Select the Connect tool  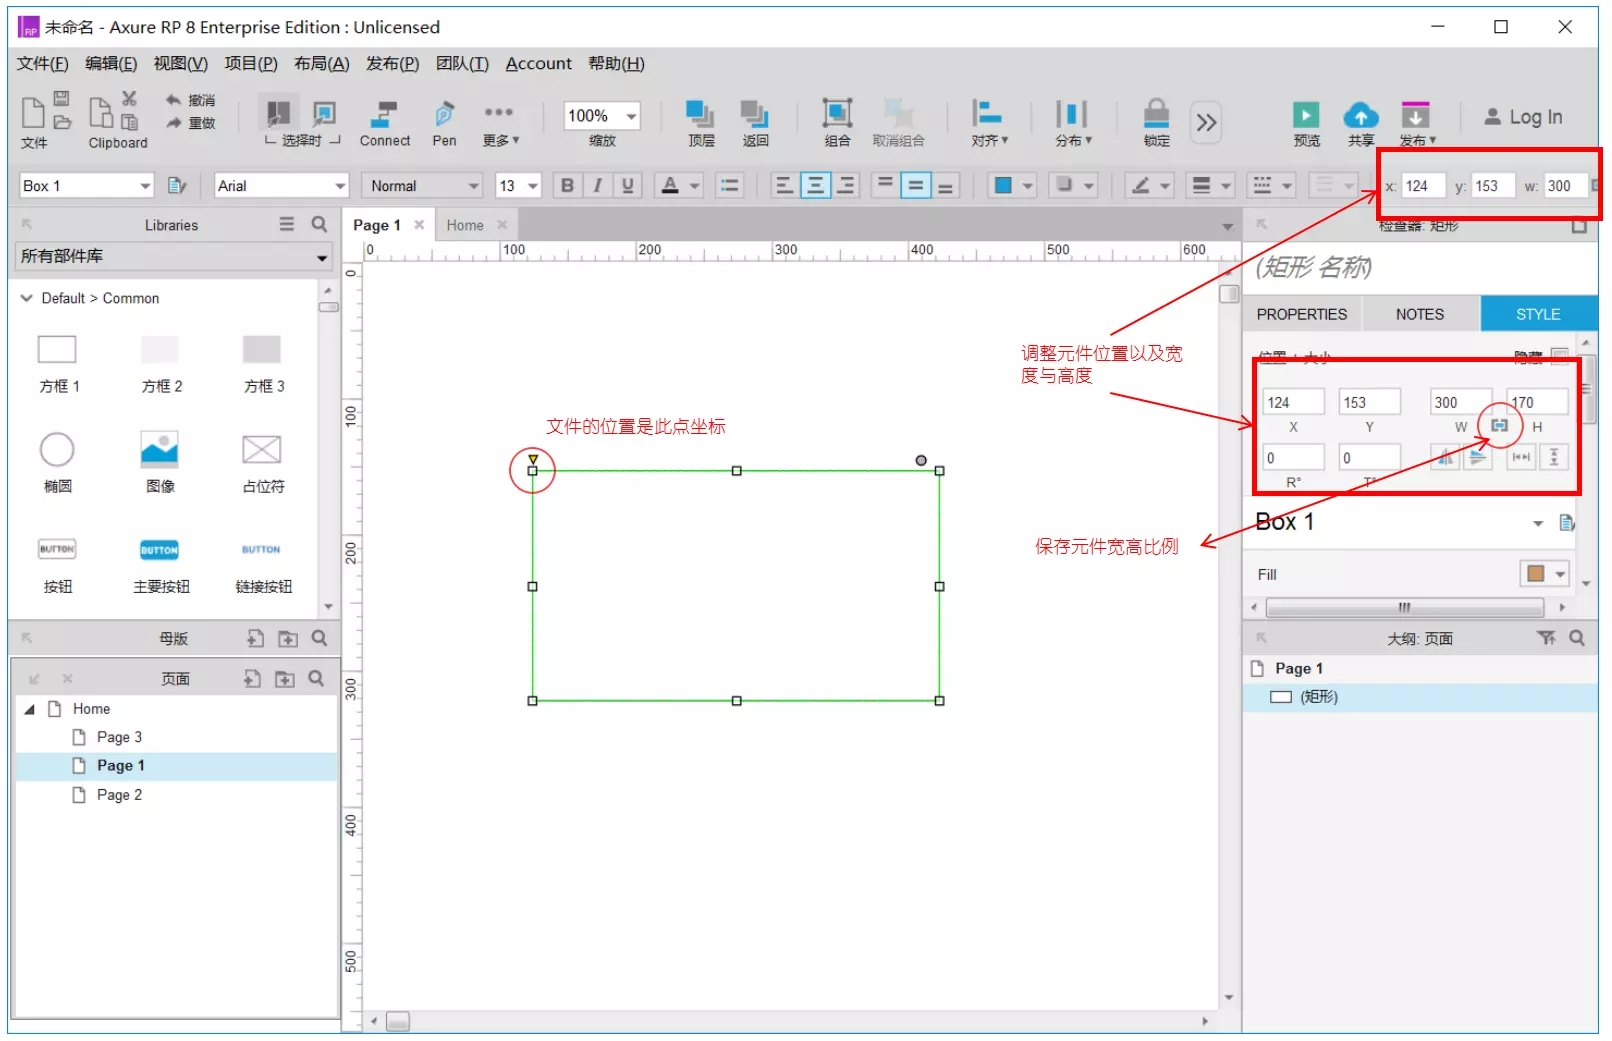point(384,115)
